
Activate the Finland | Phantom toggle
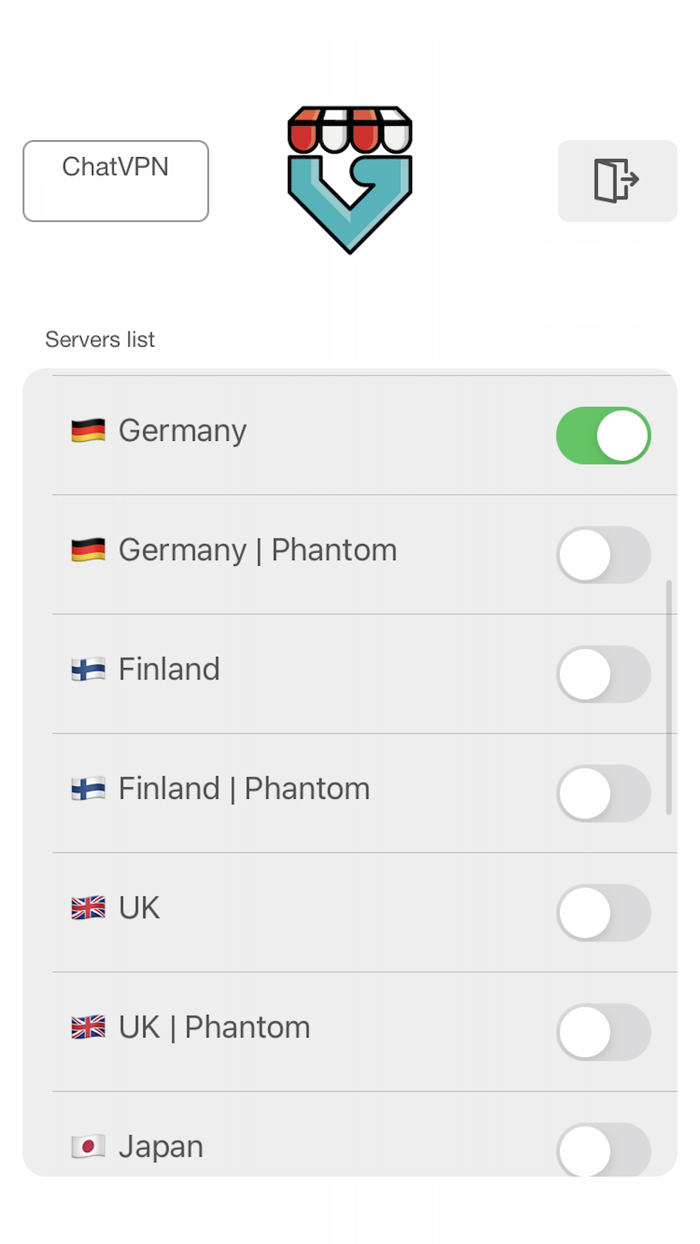coord(603,793)
